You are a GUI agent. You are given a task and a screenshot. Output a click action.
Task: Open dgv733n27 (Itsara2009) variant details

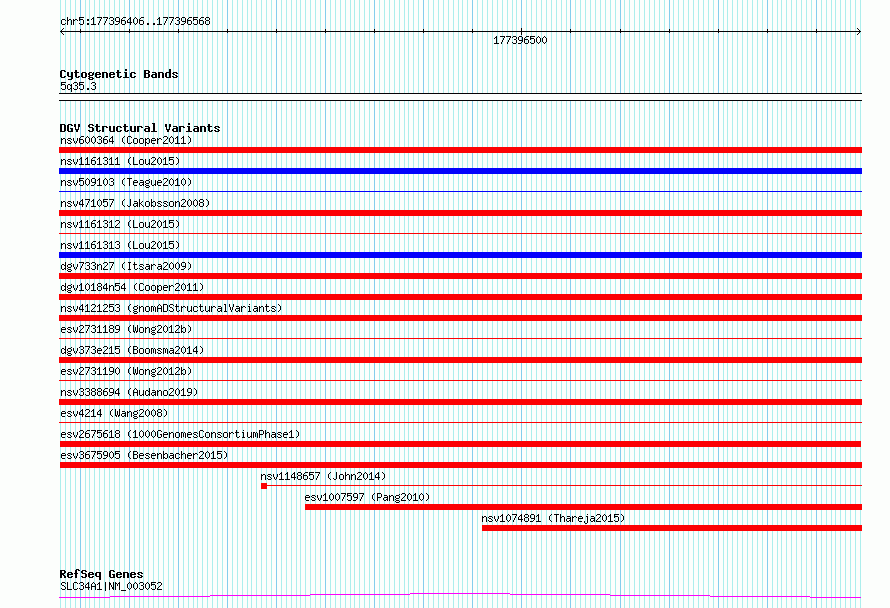click(126, 266)
